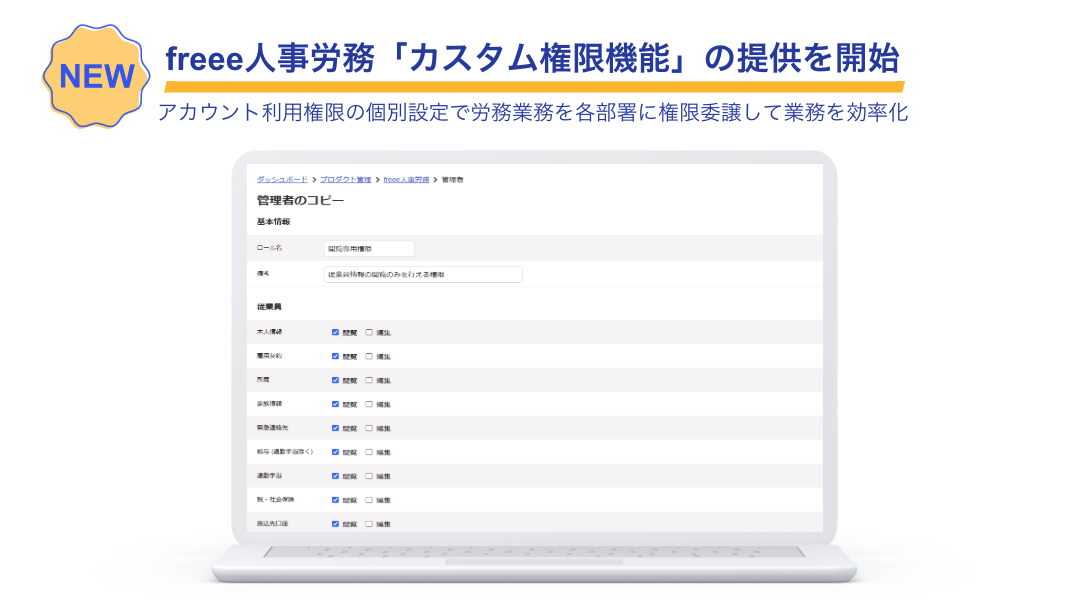The image size is (1068, 600).
Task: Tick 編集 checkbox for 家族情報
Action: 369,404
